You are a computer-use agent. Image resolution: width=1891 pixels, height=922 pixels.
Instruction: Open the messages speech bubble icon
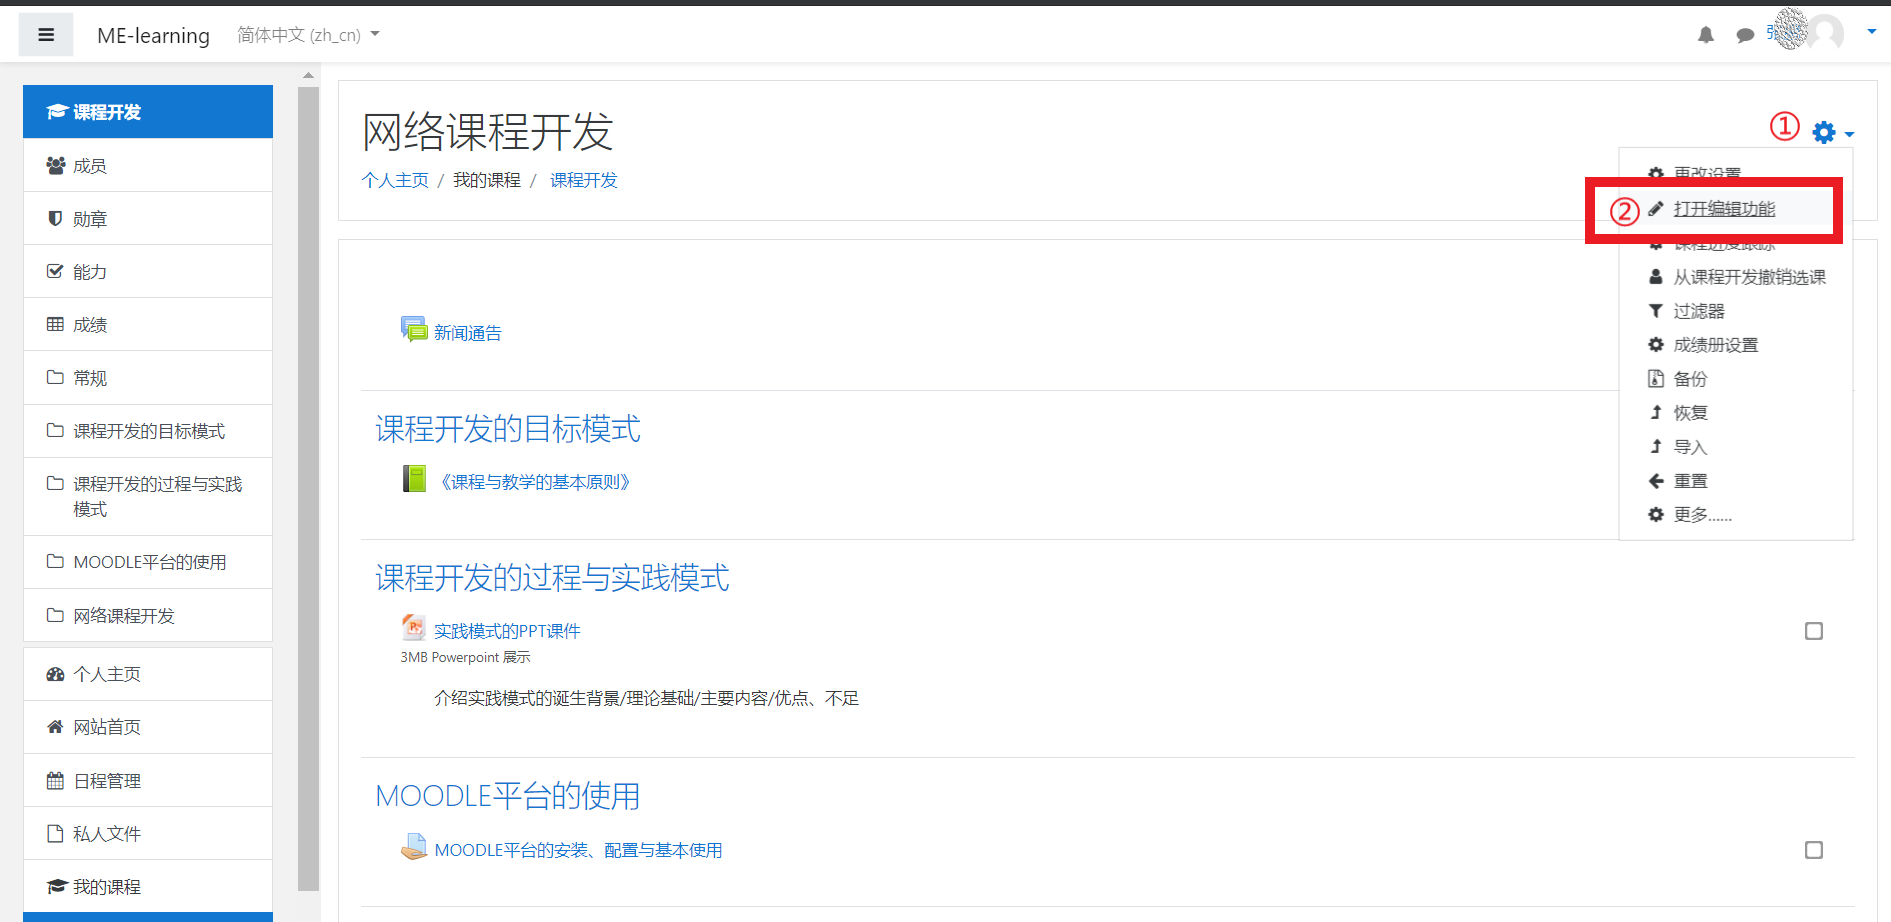click(1745, 34)
